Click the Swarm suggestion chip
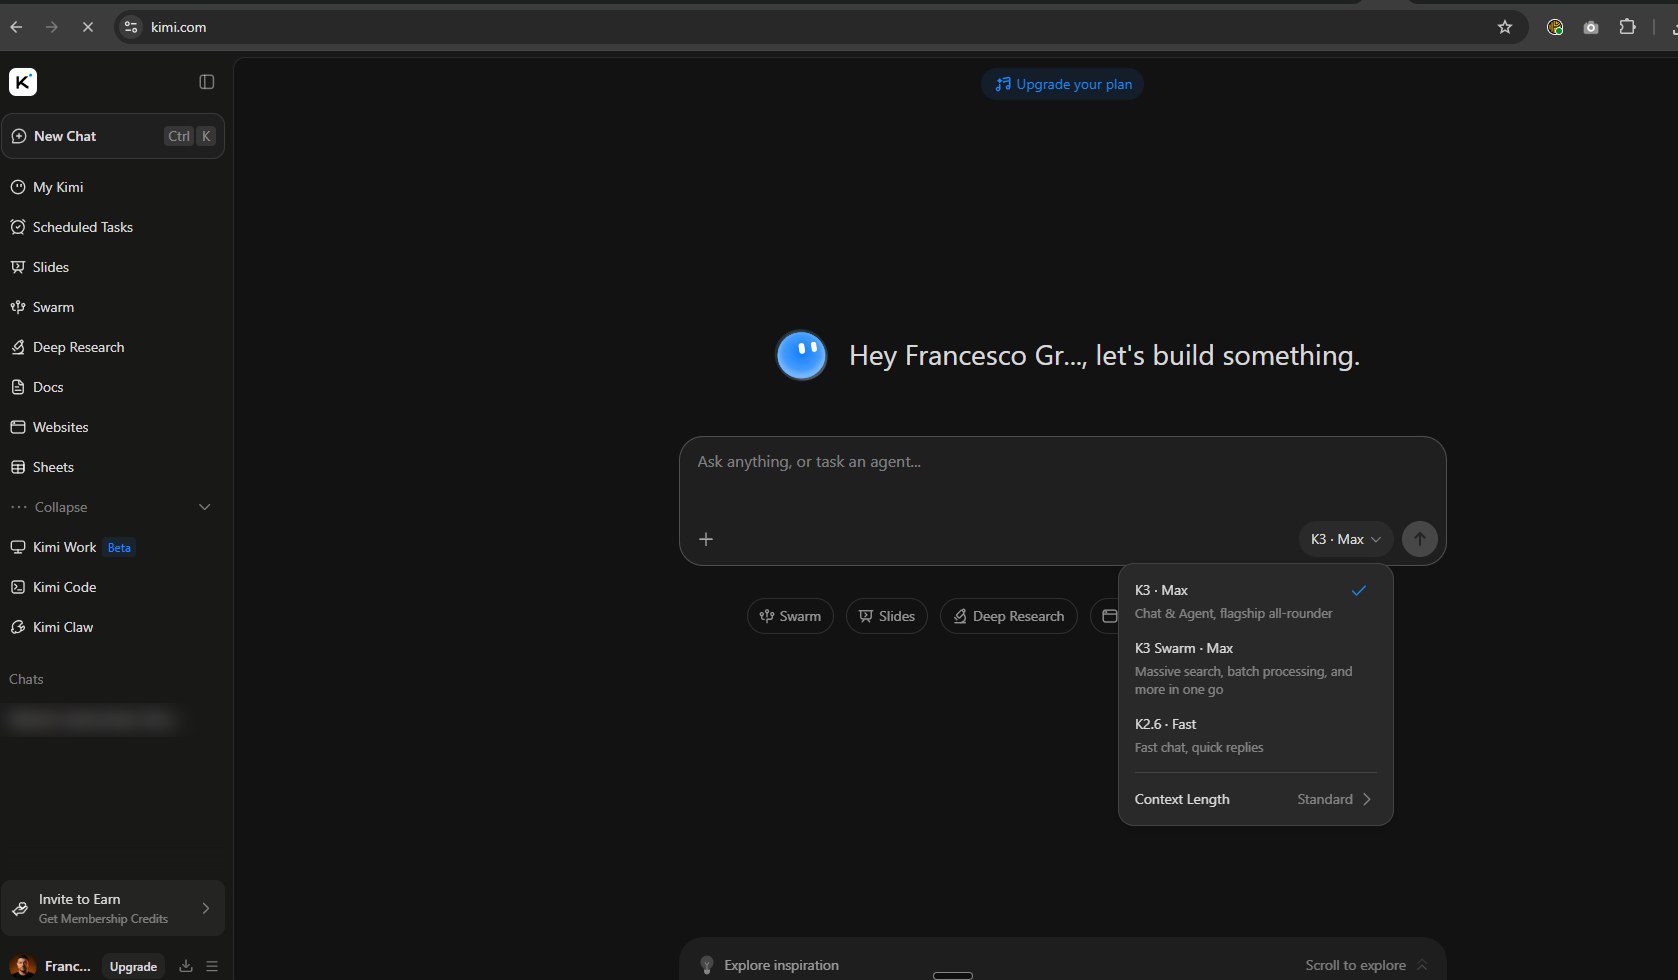This screenshot has width=1678, height=980. [790, 616]
